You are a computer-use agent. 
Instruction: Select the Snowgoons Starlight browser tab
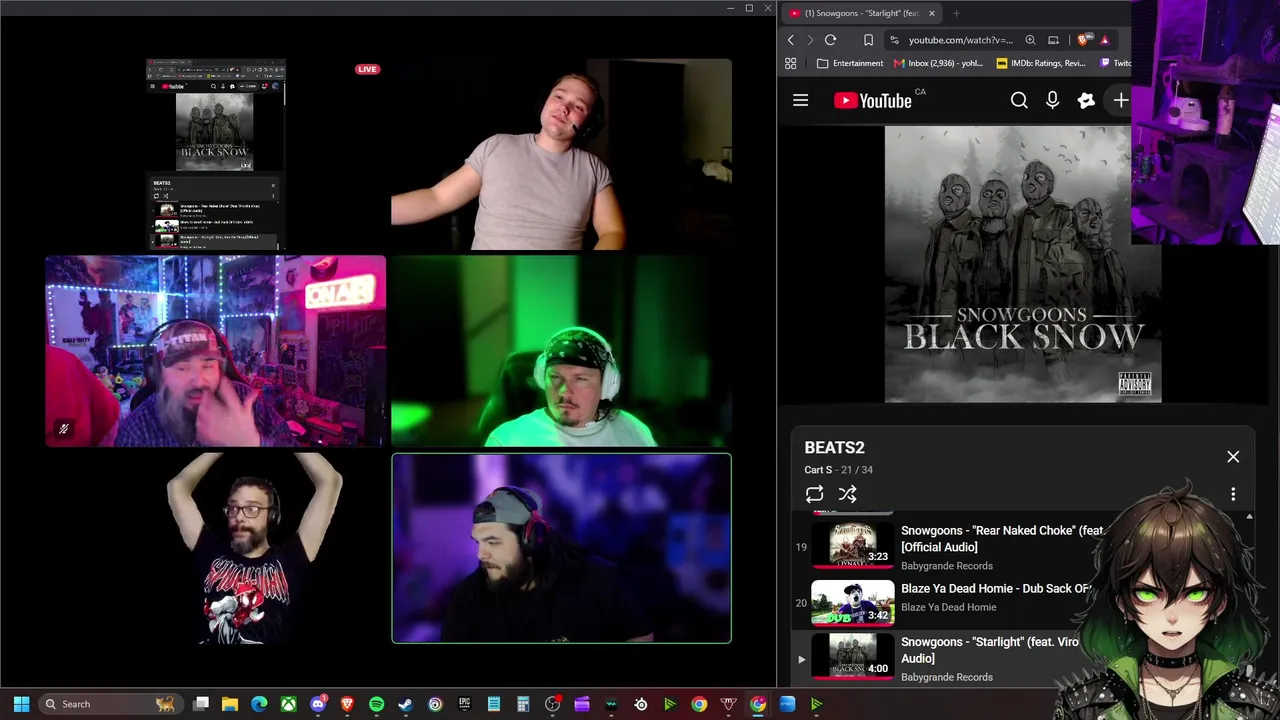tap(860, 13)
